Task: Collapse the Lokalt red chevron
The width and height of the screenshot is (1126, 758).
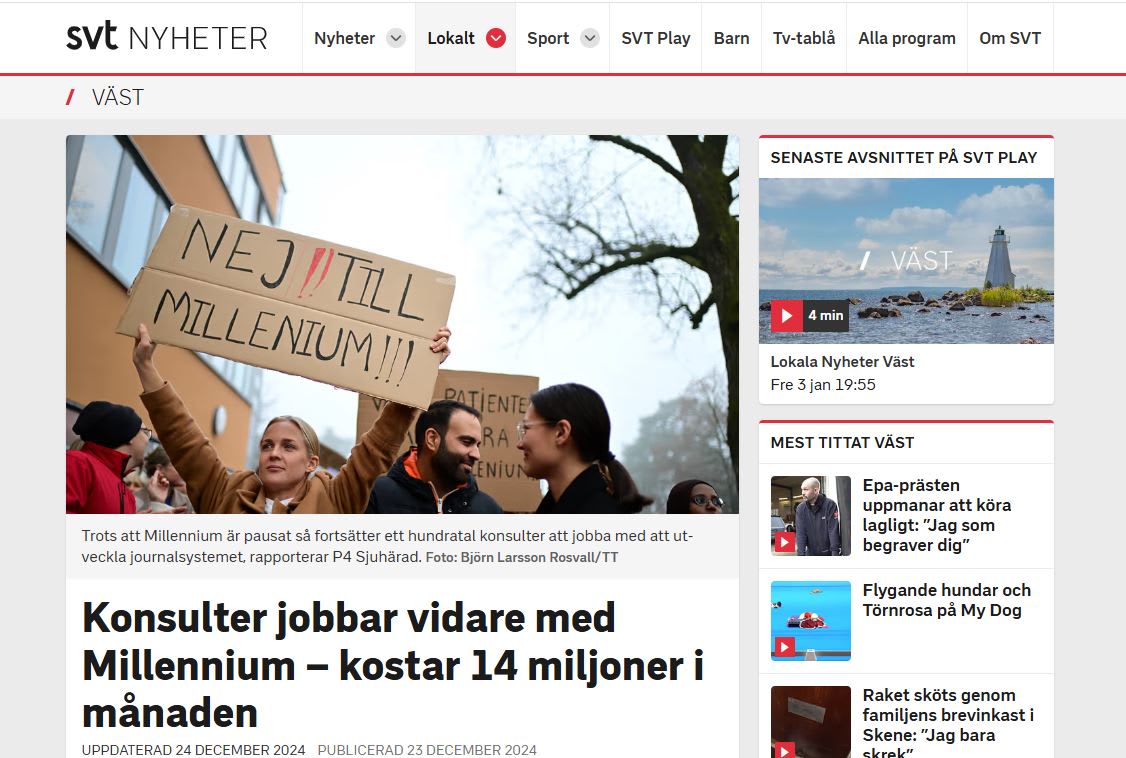Action: click(495, 38)
